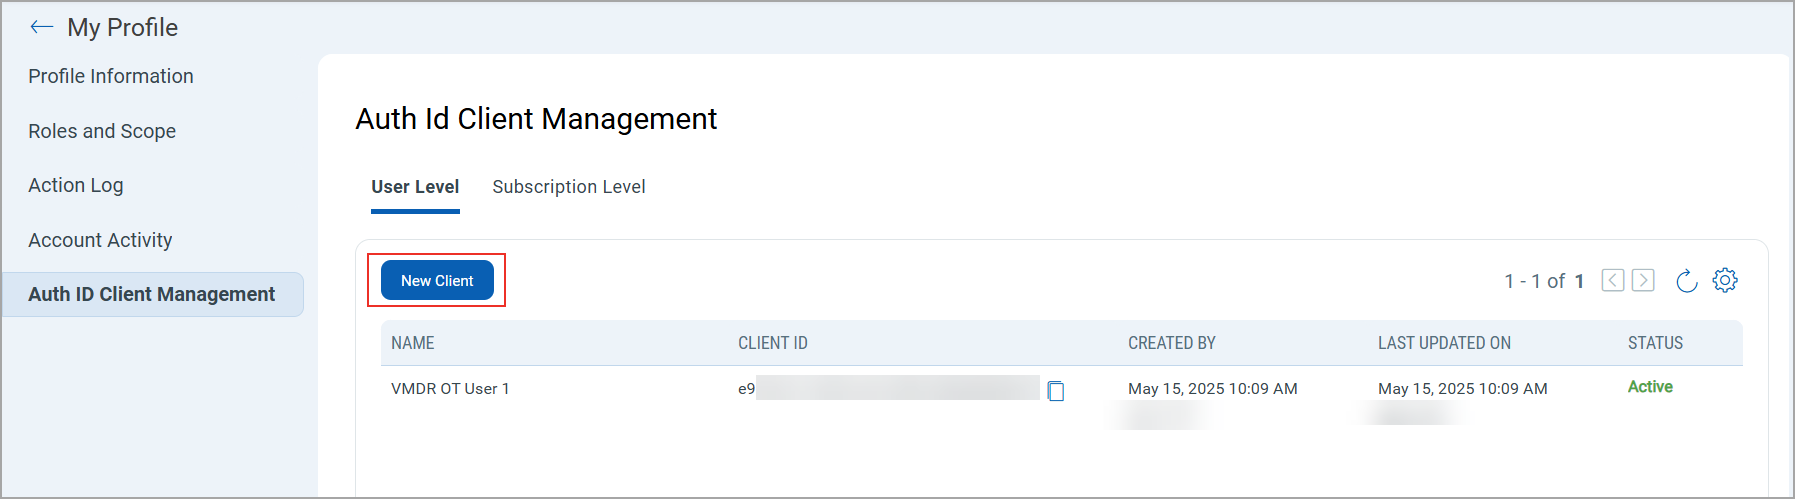Viewport: 1795px width, 499px height.
Task: Open Roles and Scope section
Action: [x=102, y=131]
